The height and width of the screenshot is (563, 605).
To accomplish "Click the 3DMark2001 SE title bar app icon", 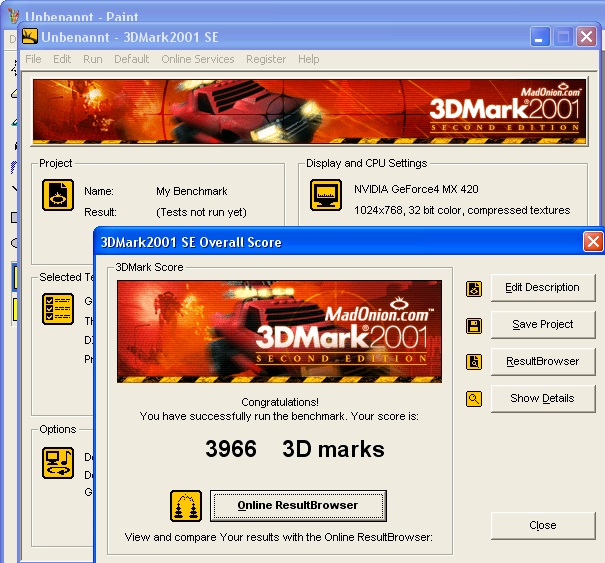I will (x=30, y=37).
